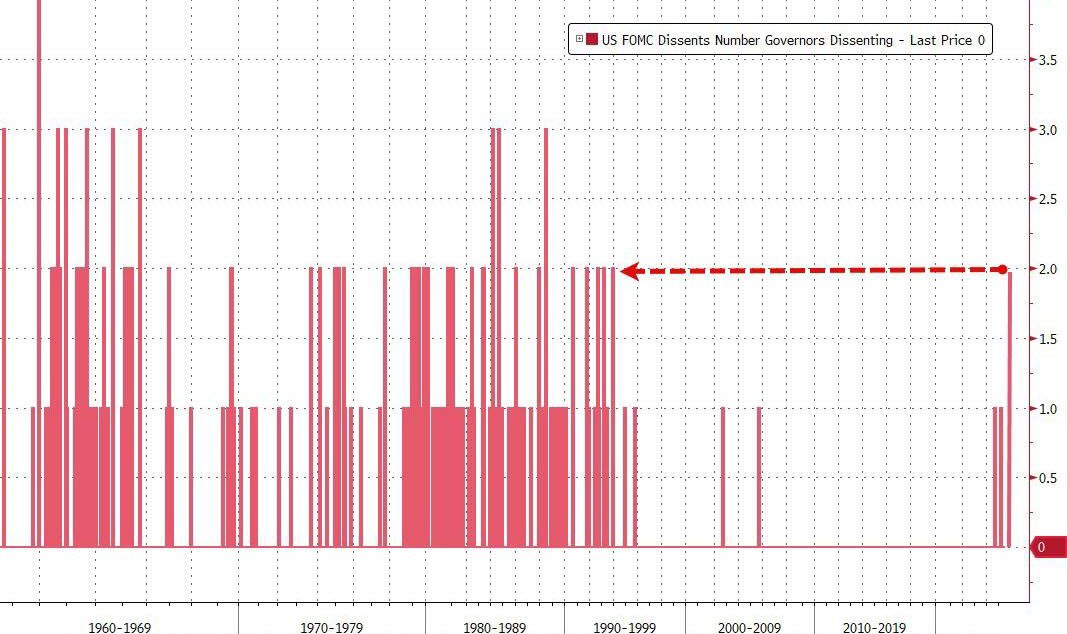The image size is (1067, 634).
Task: Select the 1960-1969 decade label
Action: [x=119, y=627]
